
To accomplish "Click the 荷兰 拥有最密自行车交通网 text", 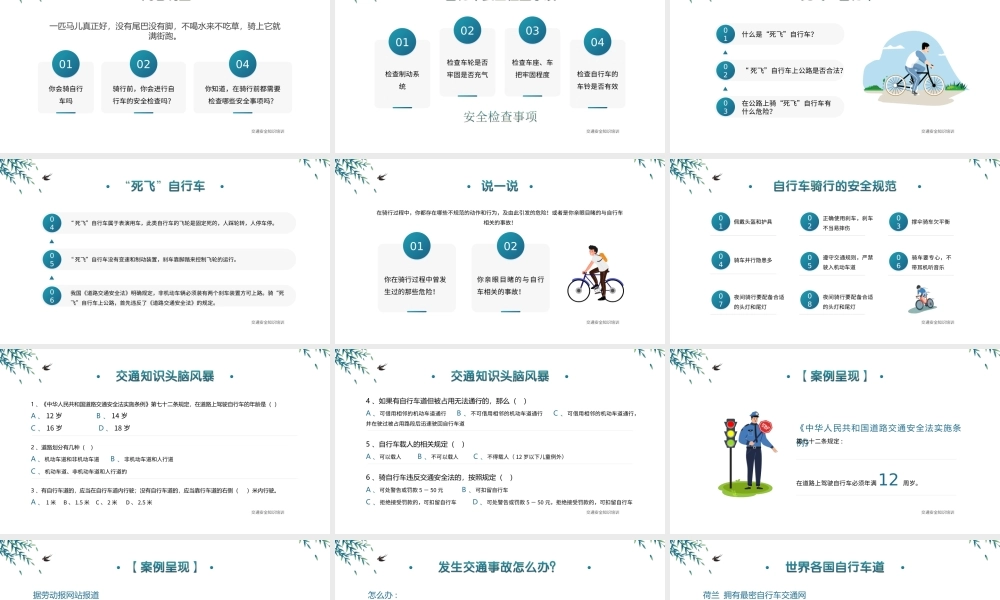I will [754, 595].
